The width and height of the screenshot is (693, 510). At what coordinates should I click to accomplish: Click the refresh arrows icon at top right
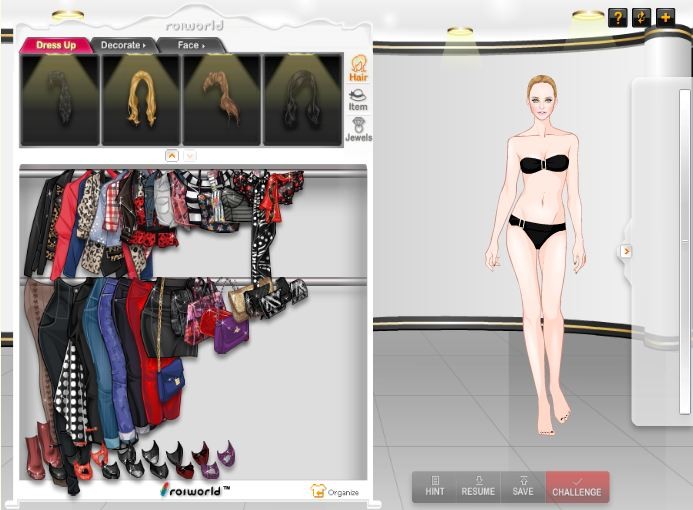click(641, 17)
